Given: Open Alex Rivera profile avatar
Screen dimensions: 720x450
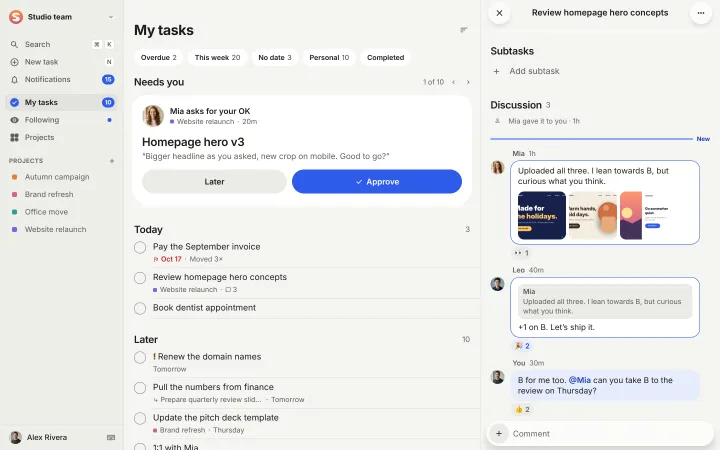Looking at the screenshot, I should point(16,437).
